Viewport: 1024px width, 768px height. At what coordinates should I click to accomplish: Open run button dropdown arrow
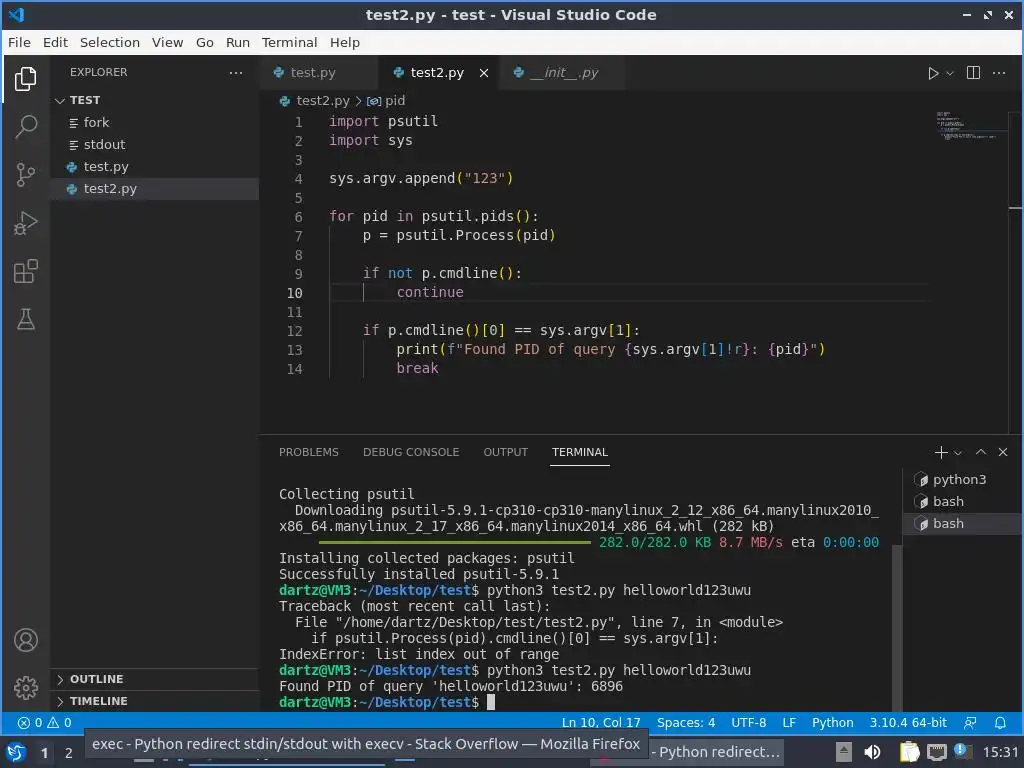[950, 73]
